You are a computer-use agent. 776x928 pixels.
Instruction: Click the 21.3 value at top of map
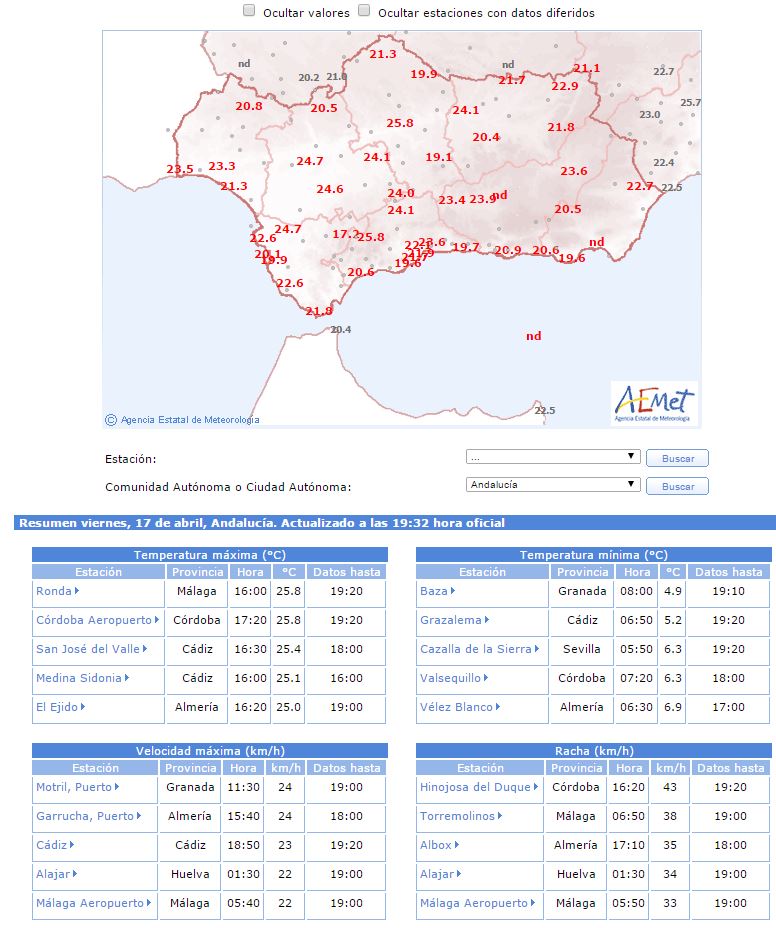pos(383,54)
